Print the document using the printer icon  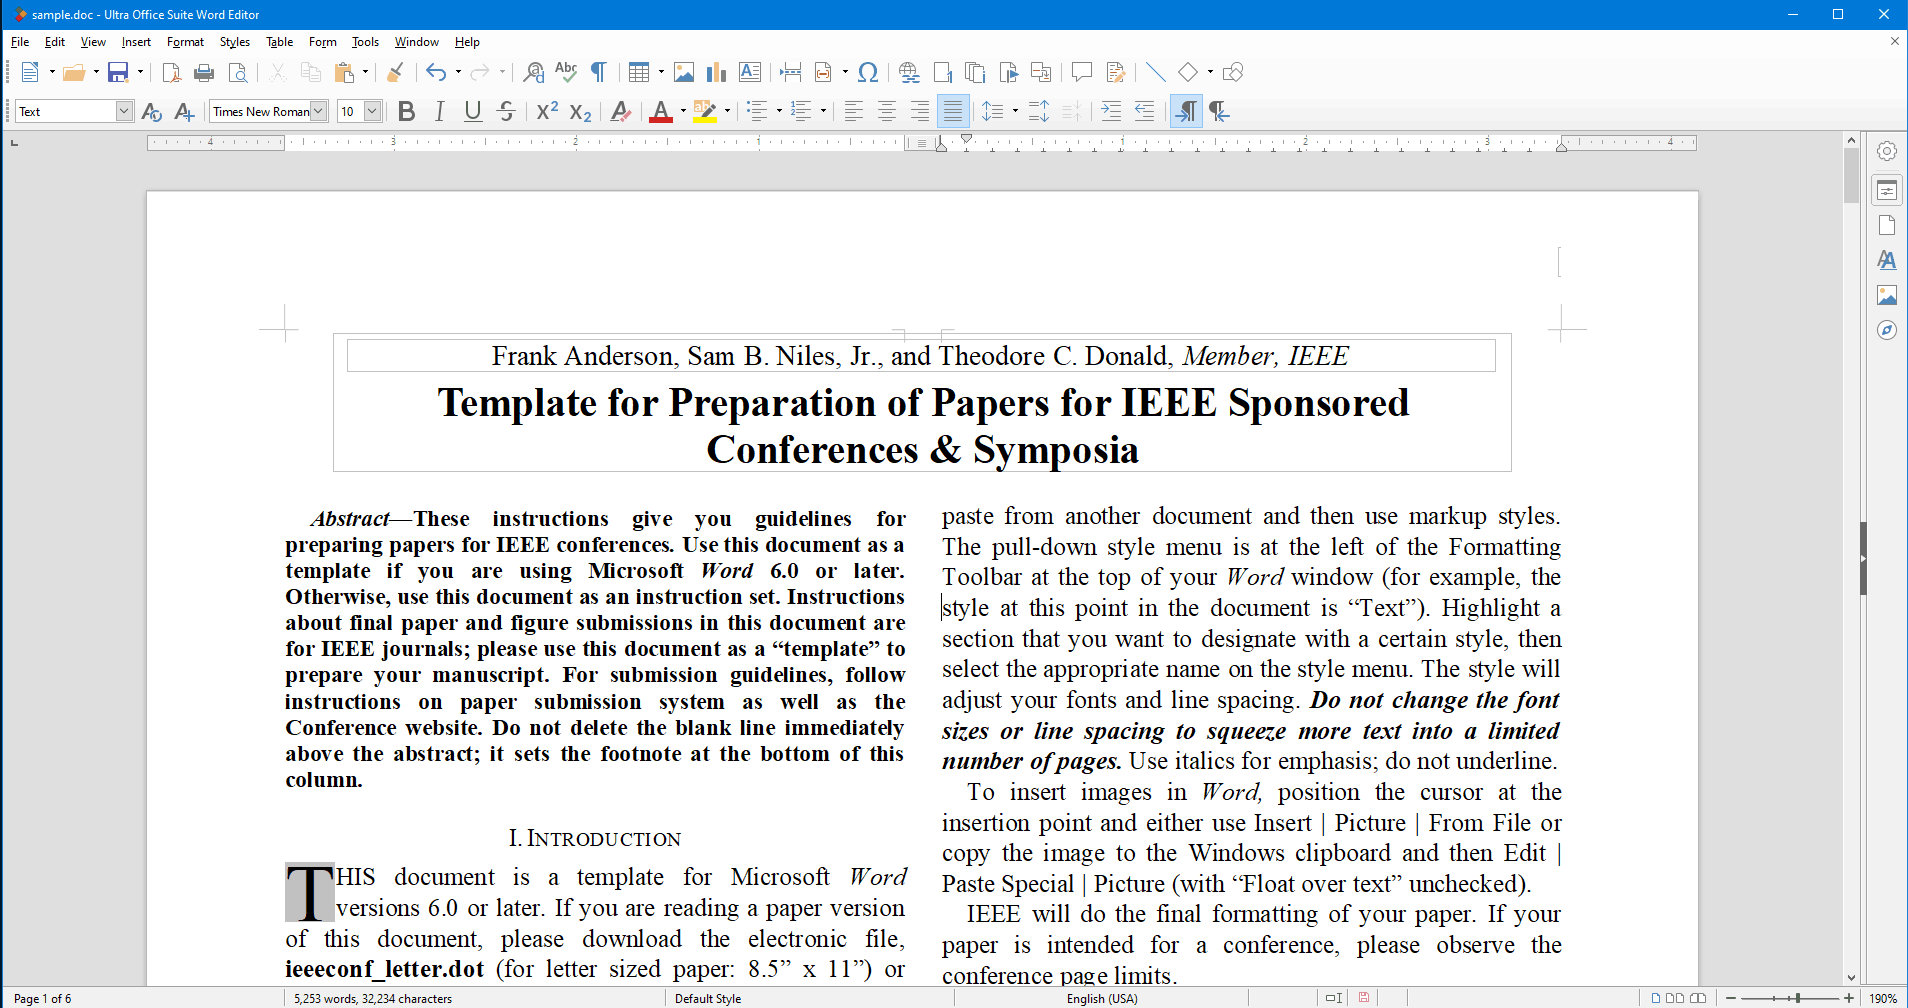204,72
